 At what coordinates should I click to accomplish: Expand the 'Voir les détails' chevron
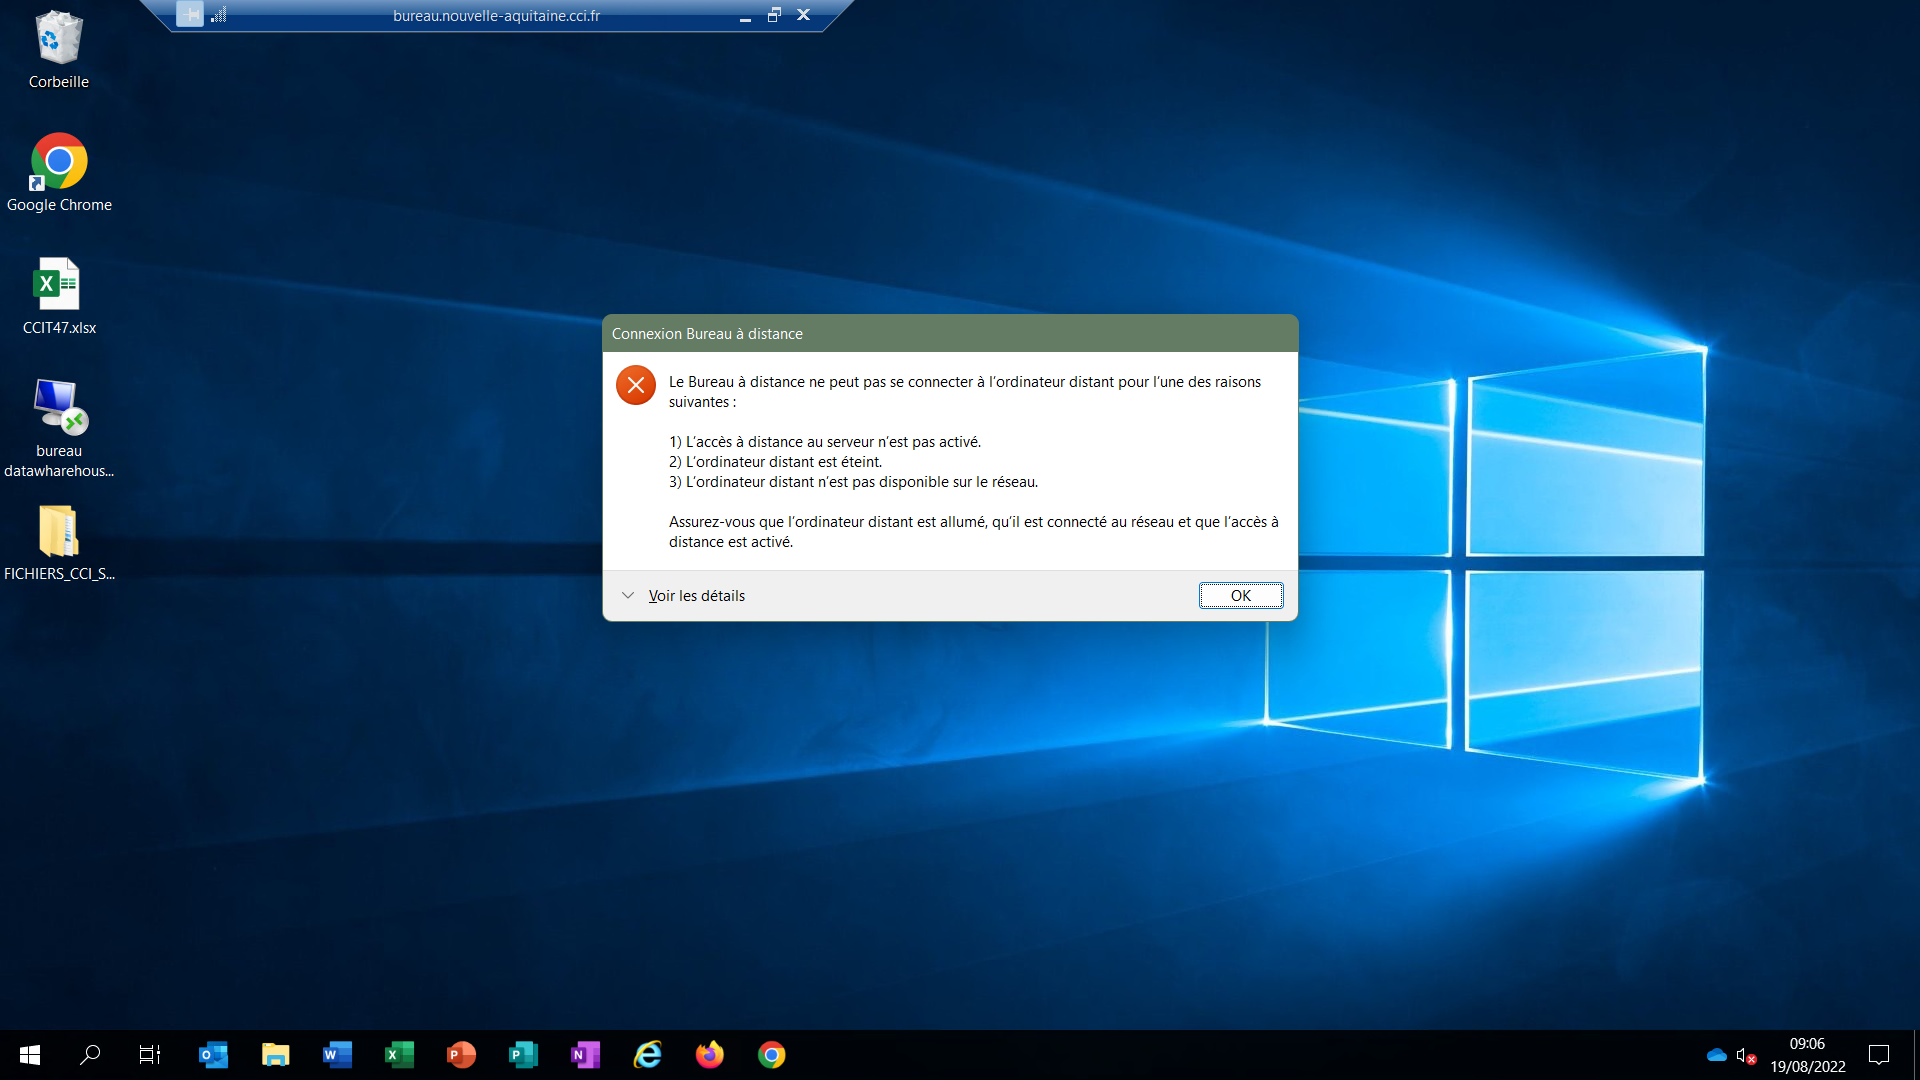pos(628,596)
